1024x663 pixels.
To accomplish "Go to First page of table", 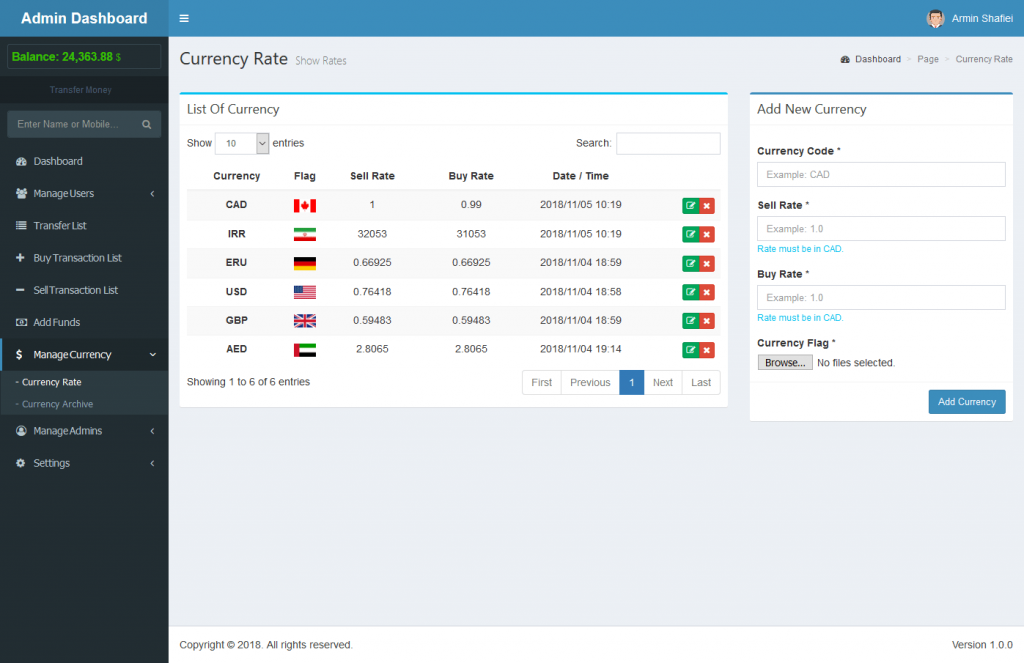I will pos(541,383).
